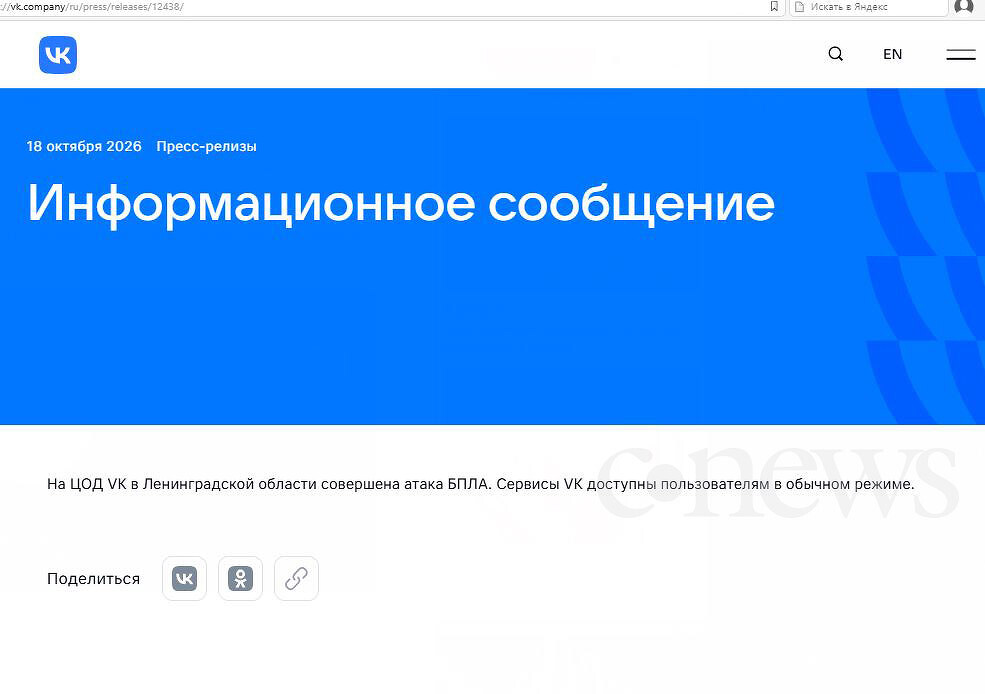Click the address bar URL vk.company
This screenshot has height=694, width=985.
pos(93,7)
